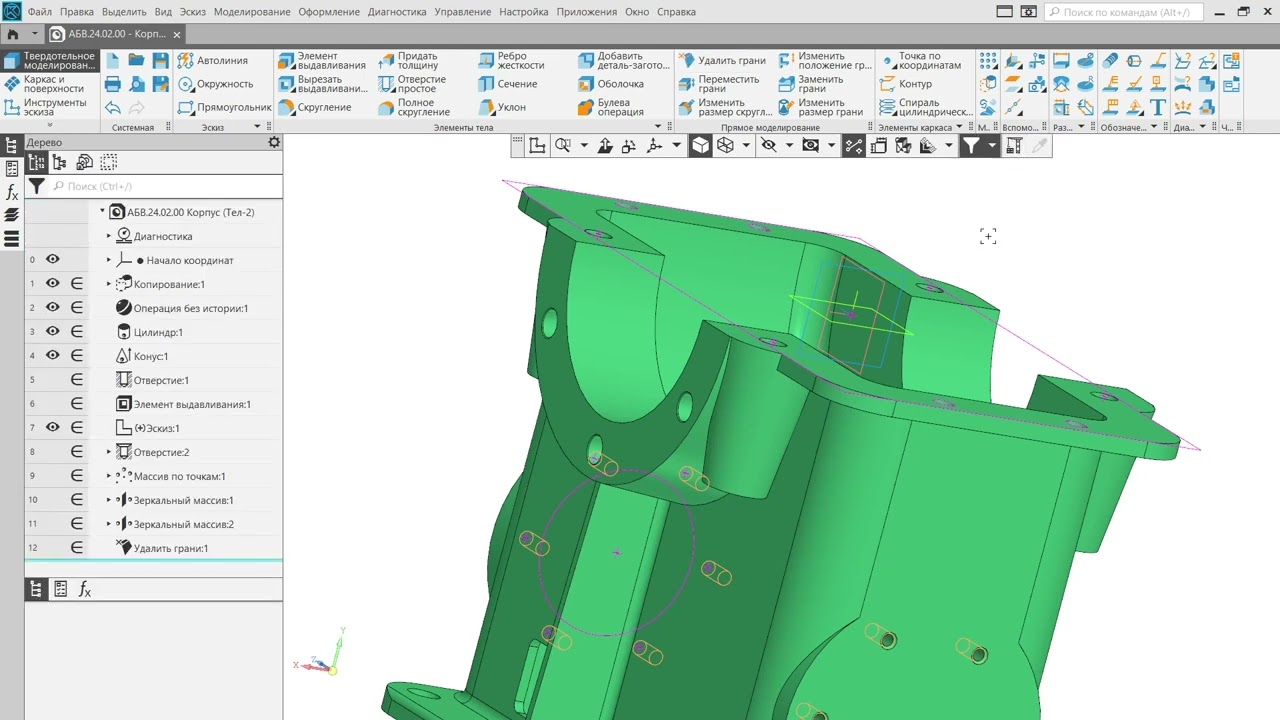Open the Моделирование menu
This screenshot has height=720, width=1280.
[252, 12]
